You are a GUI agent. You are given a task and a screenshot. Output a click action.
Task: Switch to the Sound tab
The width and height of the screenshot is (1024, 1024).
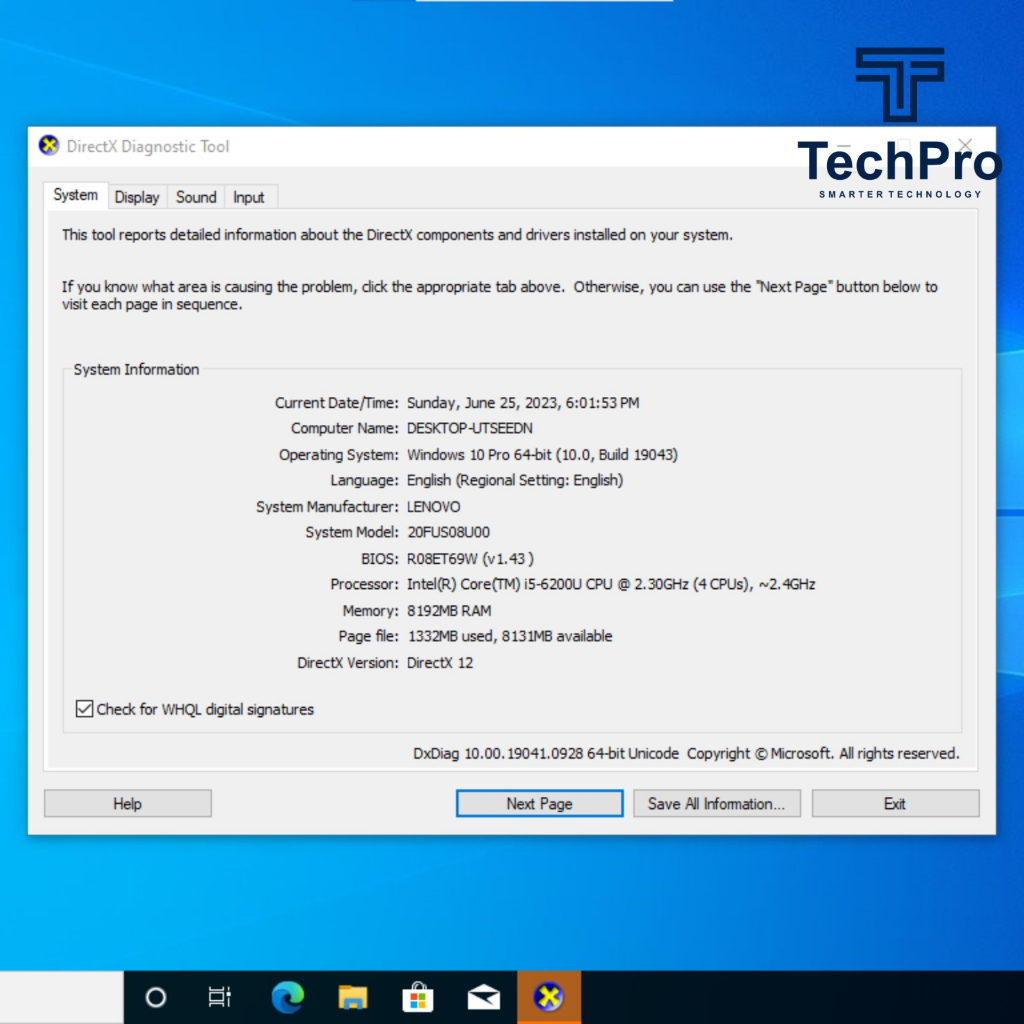tap(196, 197)
